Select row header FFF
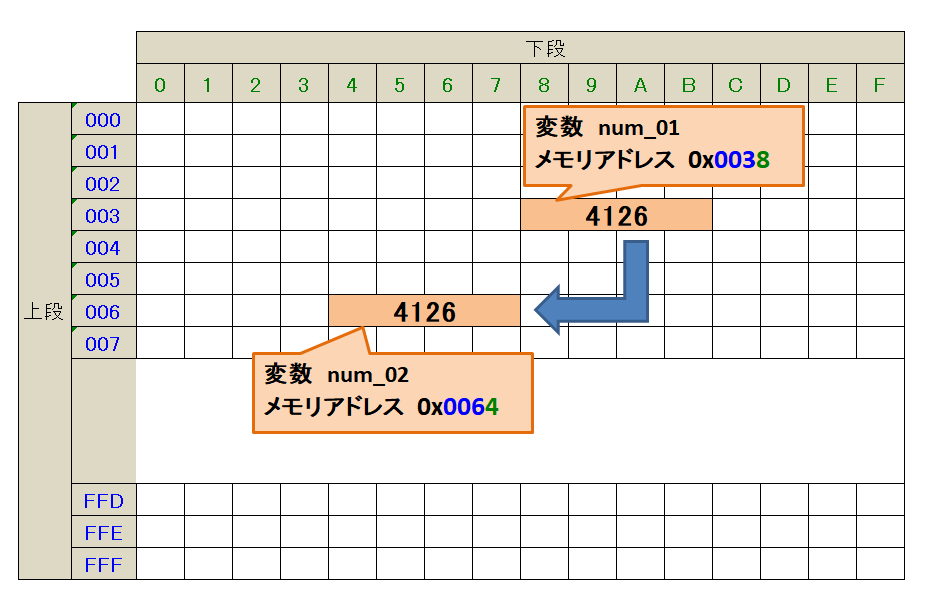Screen dimensions: 926x594 103,564
